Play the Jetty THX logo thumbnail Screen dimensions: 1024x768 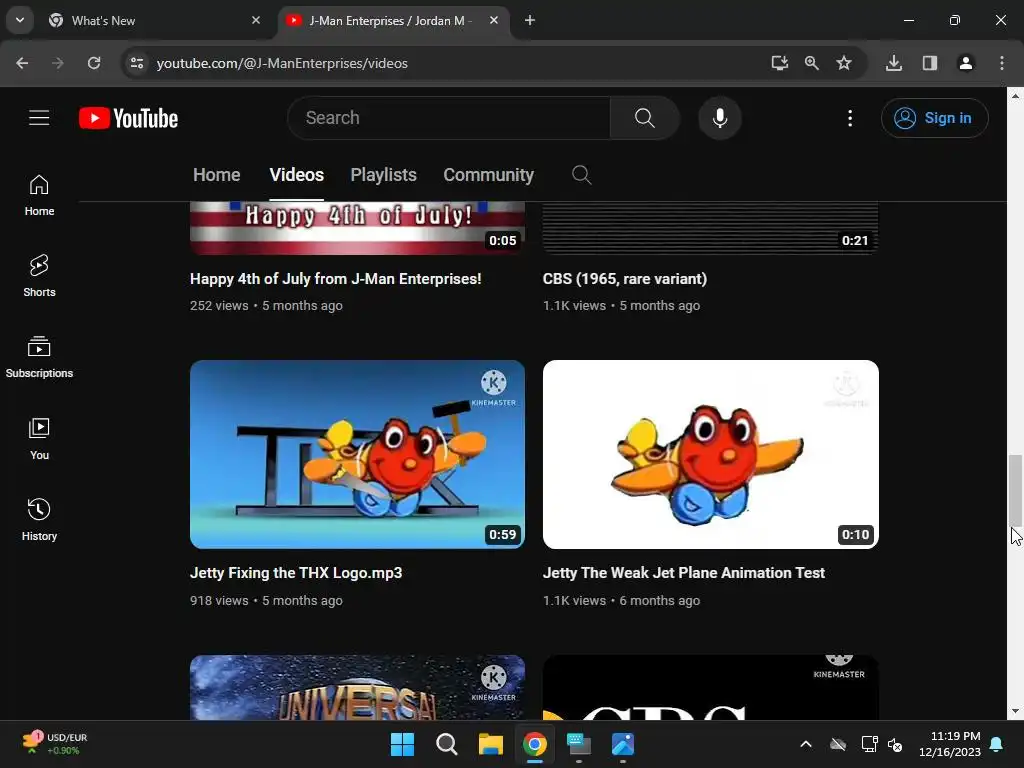tap(357, 455)
